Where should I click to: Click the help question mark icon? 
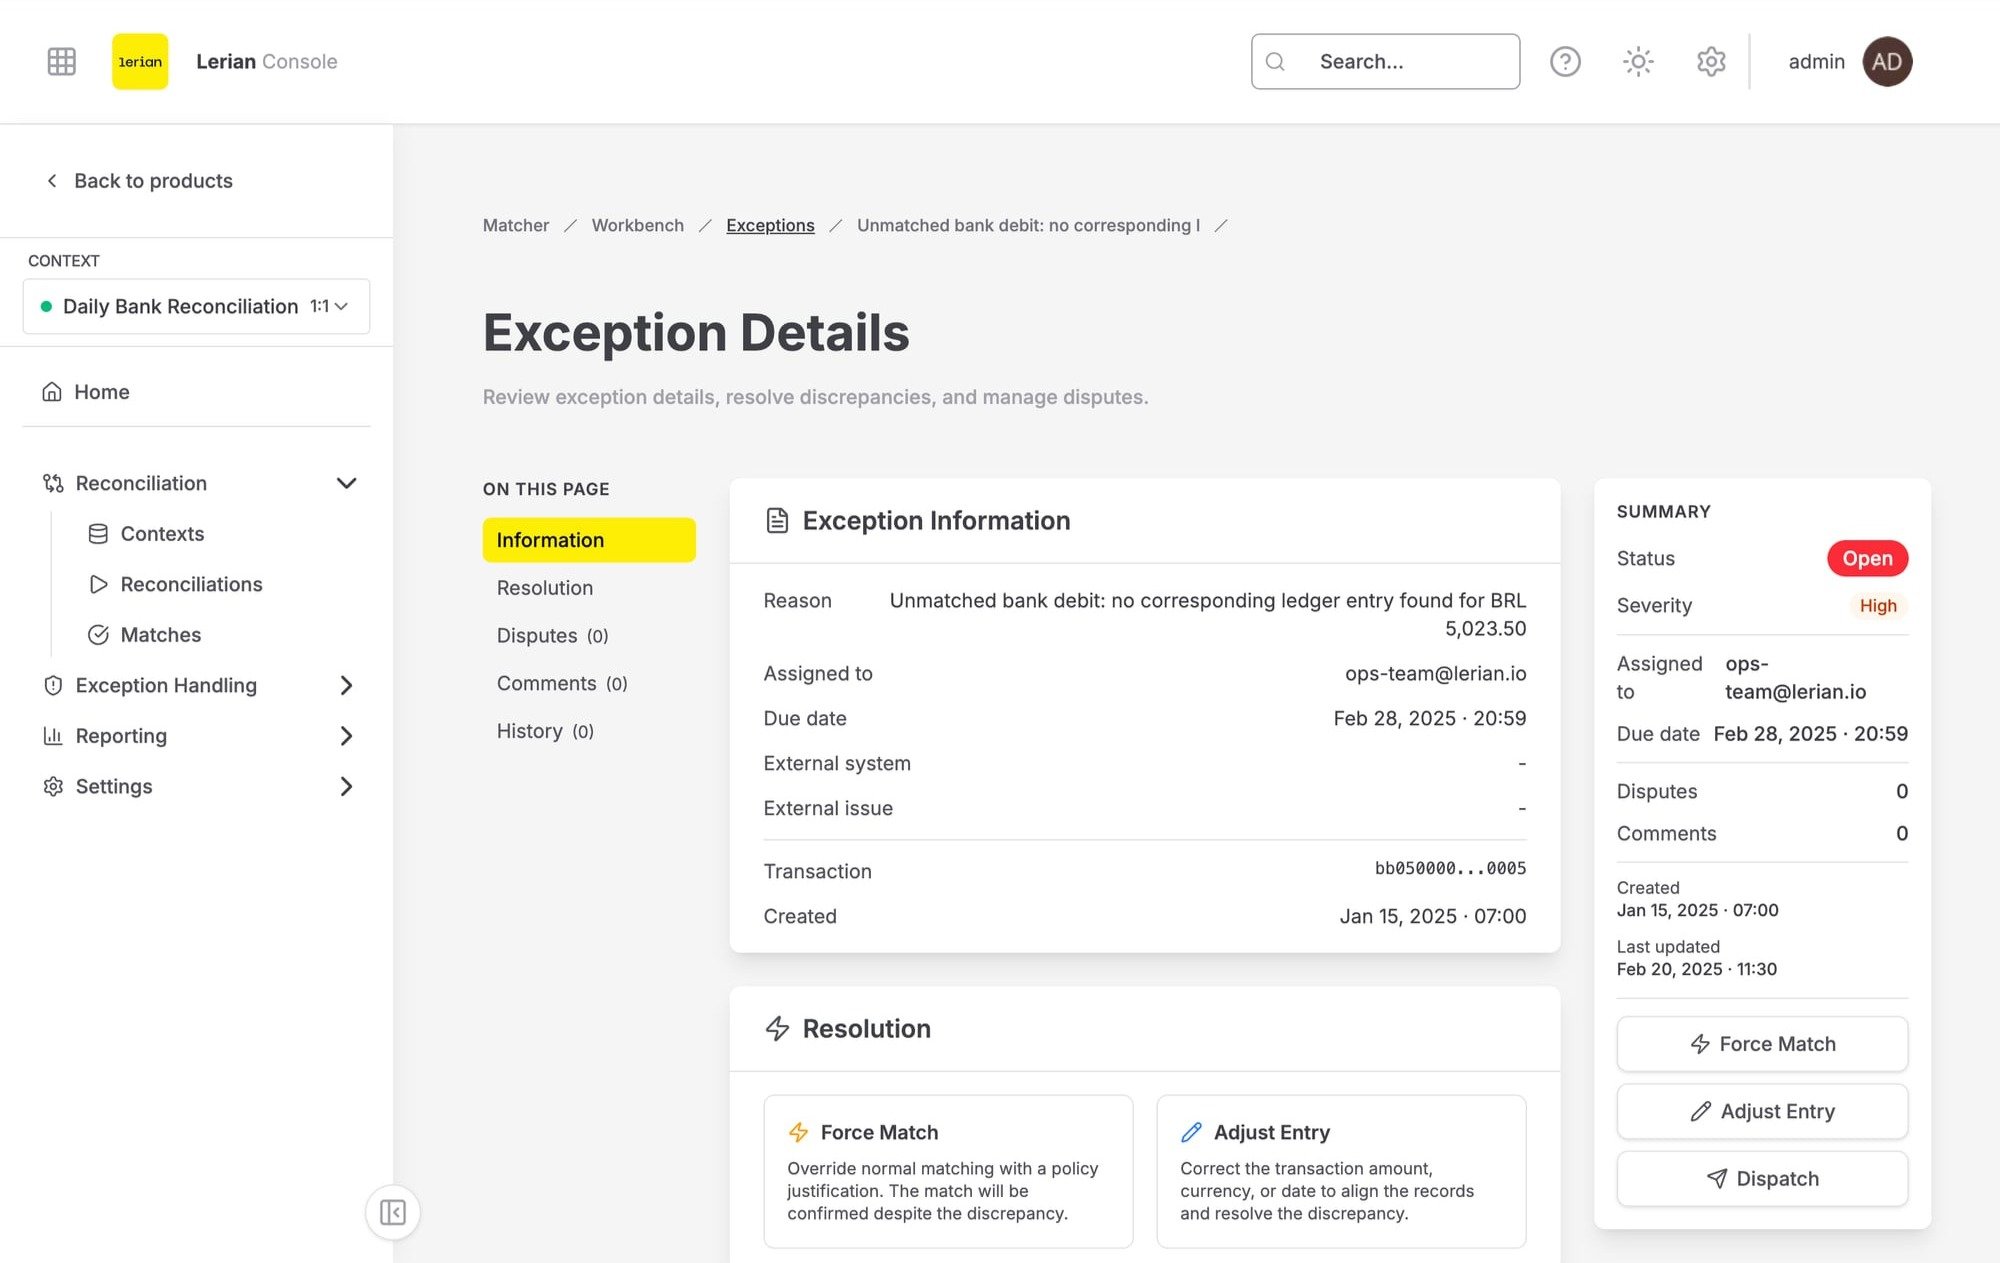[x=1565, y=61]
